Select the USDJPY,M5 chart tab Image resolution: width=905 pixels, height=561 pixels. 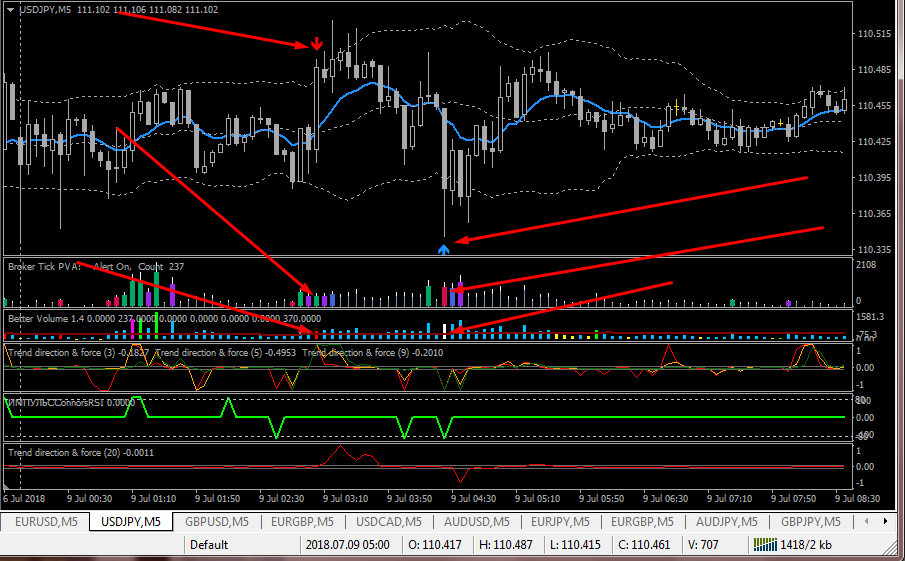point(131,522)
